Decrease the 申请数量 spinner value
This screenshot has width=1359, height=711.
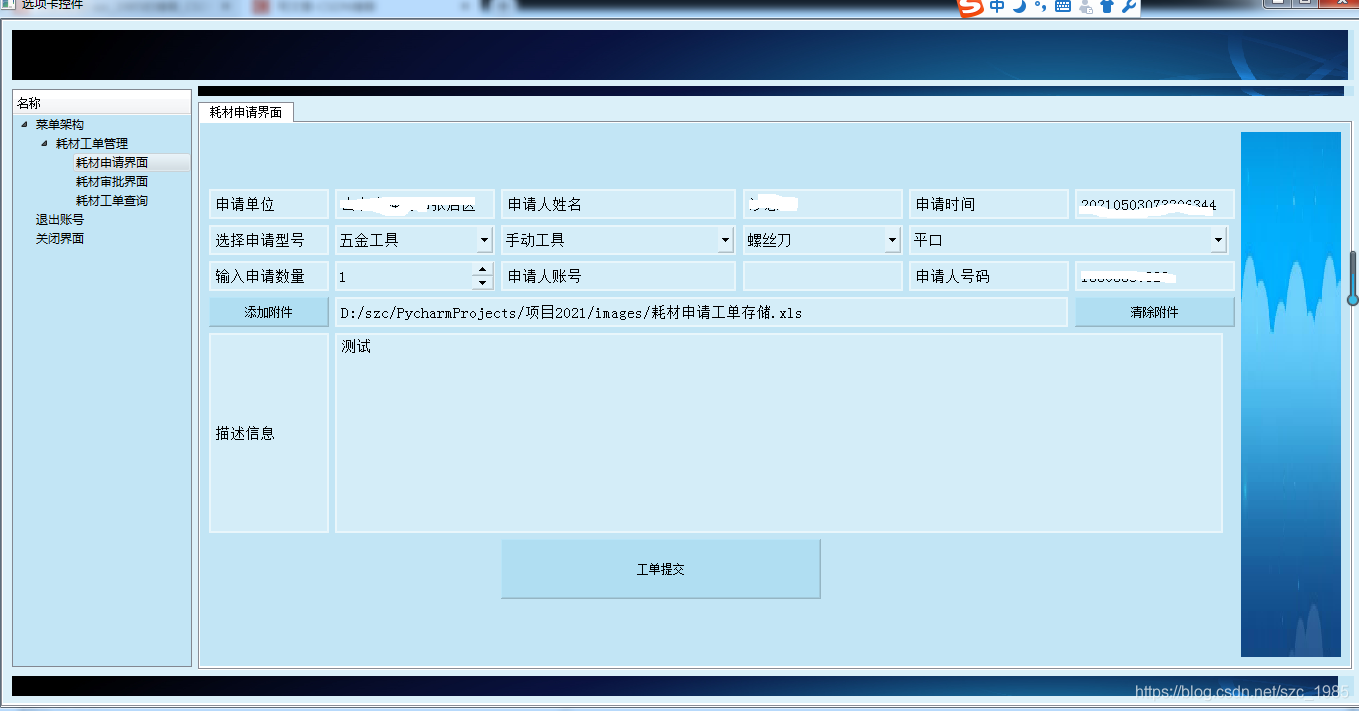[x=483, y=283]
